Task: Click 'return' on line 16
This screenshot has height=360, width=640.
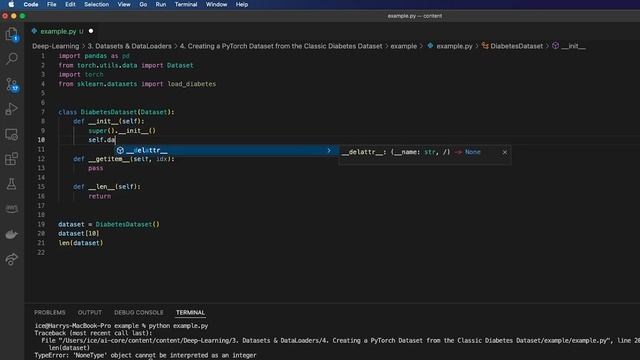Action: coord(100,196)
